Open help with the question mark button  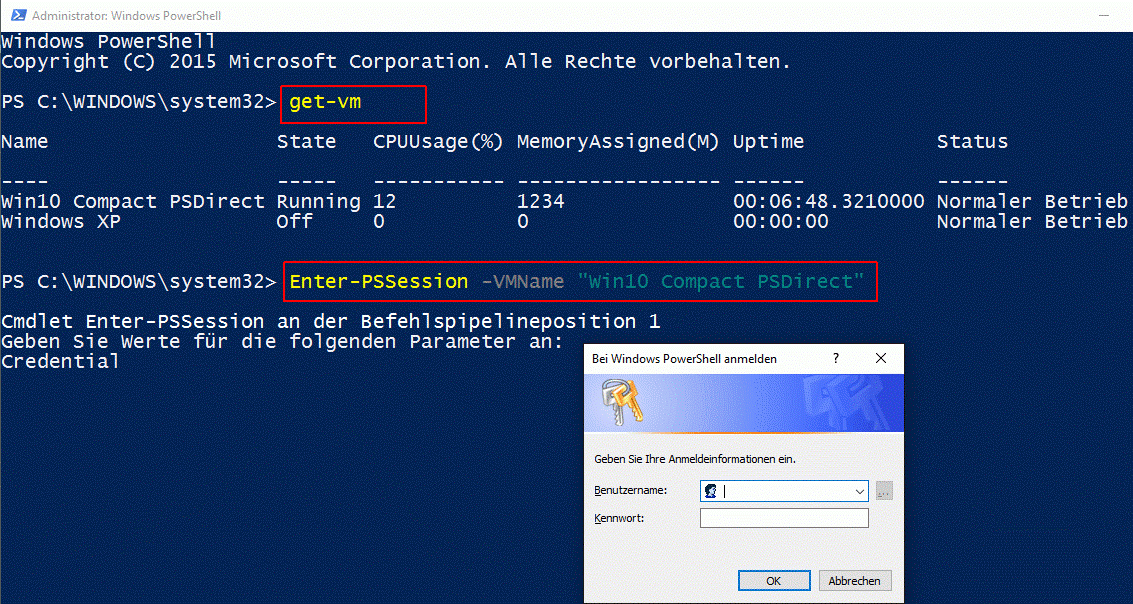(836, 358)
